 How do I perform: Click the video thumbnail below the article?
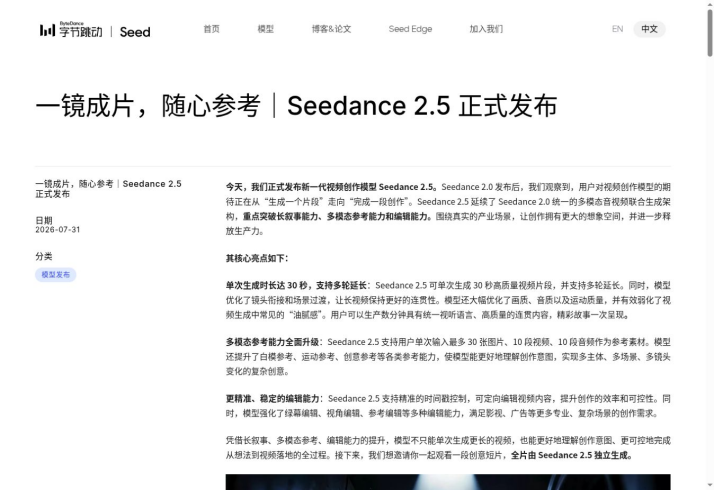click(448, 482)
